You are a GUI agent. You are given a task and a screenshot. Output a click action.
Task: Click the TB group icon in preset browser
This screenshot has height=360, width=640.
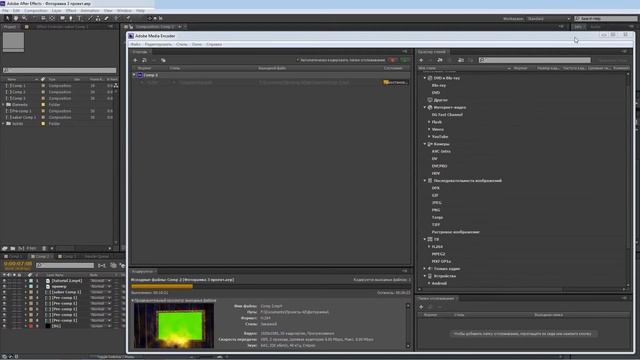click(x=430, y=239)
